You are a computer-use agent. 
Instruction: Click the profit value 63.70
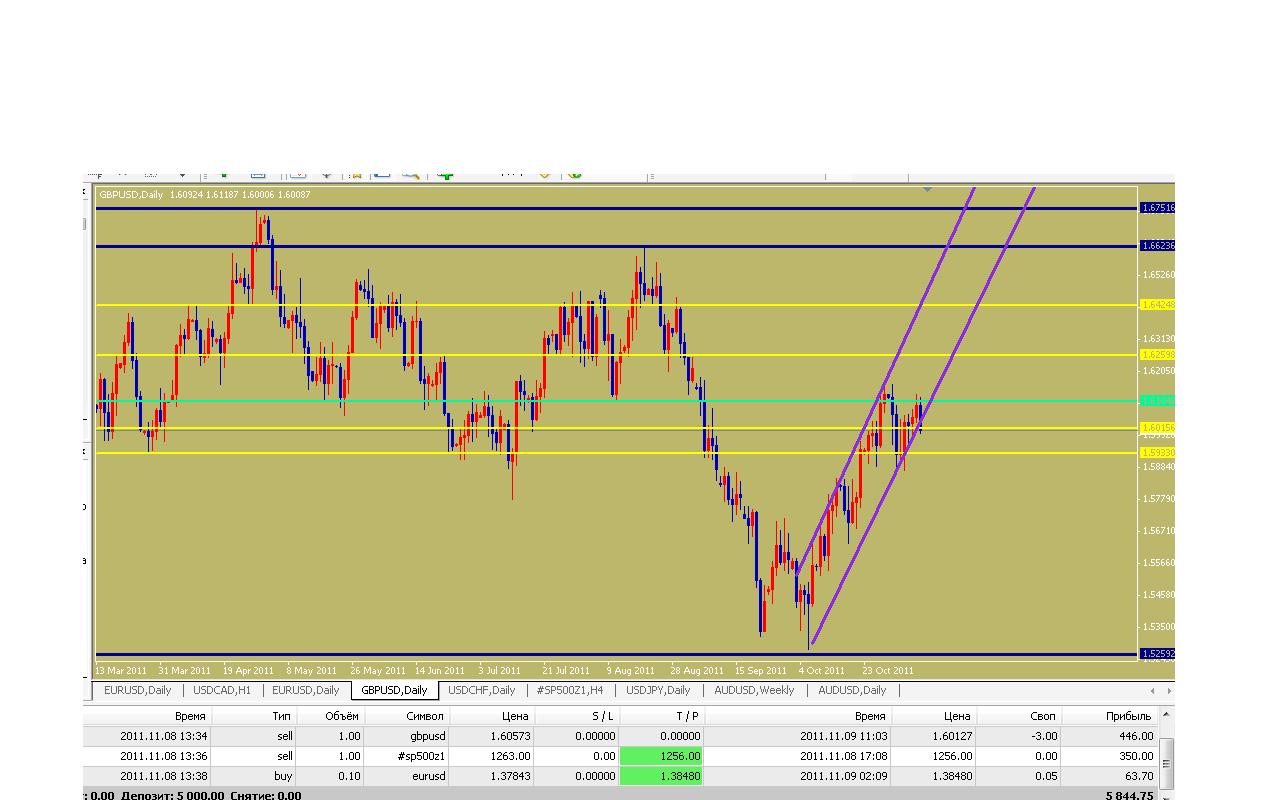1139,776
